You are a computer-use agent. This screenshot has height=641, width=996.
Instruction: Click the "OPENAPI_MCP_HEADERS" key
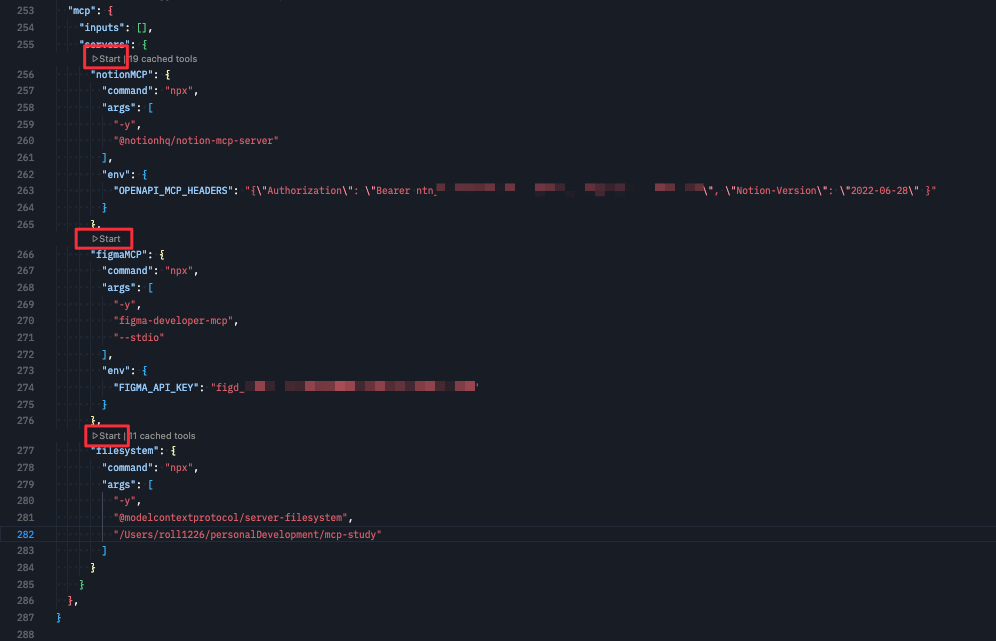[173, 191]
